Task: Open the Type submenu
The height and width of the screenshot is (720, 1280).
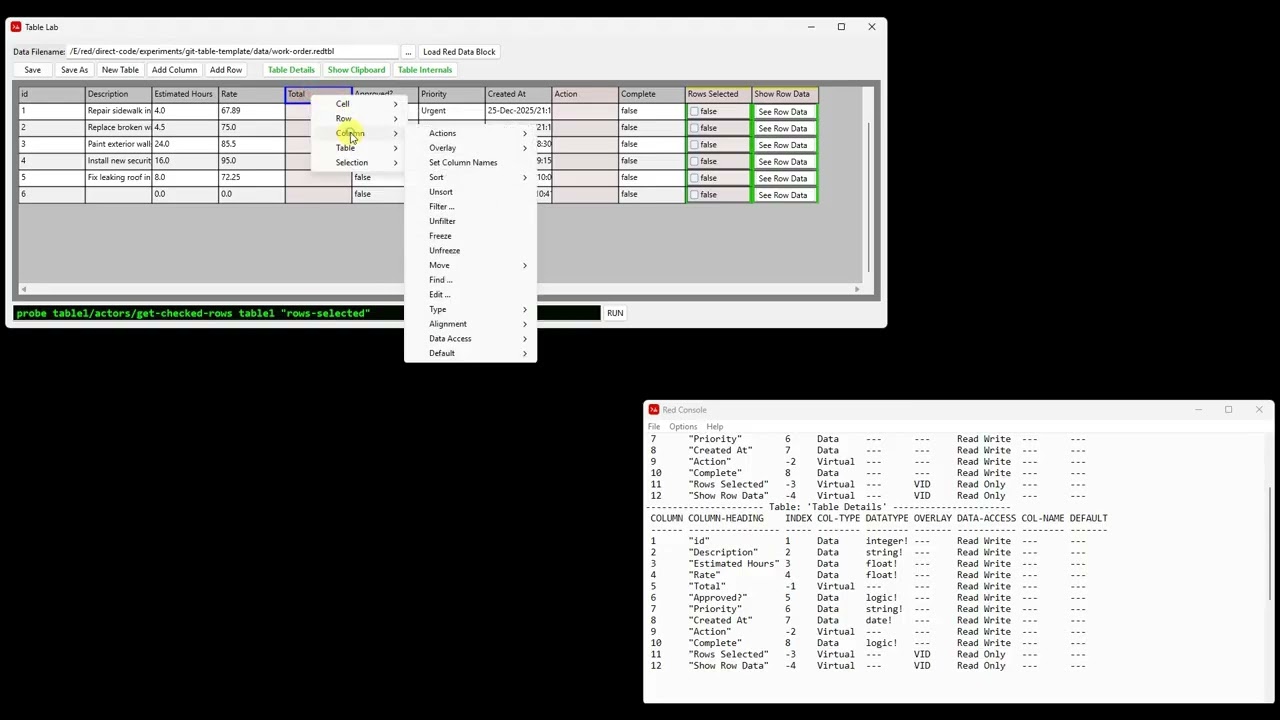Action: (x=470, y=309)
